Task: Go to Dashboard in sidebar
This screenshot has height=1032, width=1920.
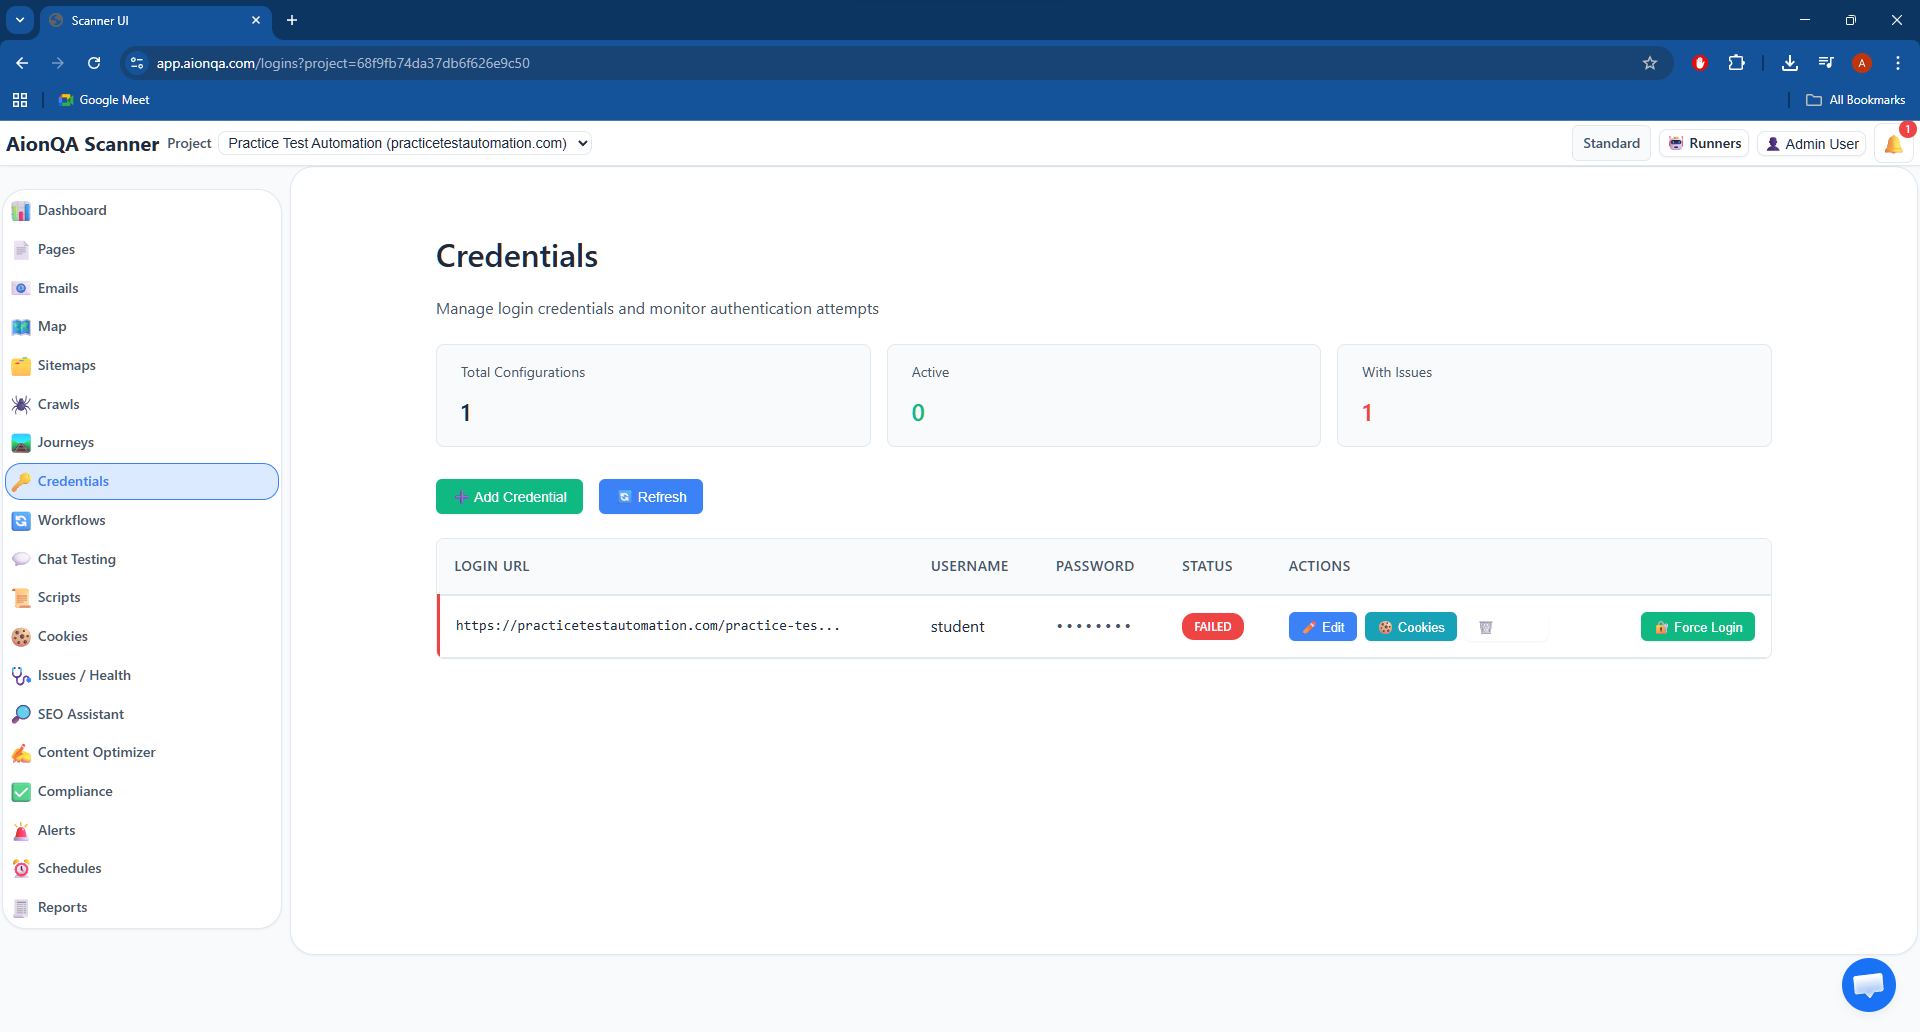Action: tap(72, 210)
